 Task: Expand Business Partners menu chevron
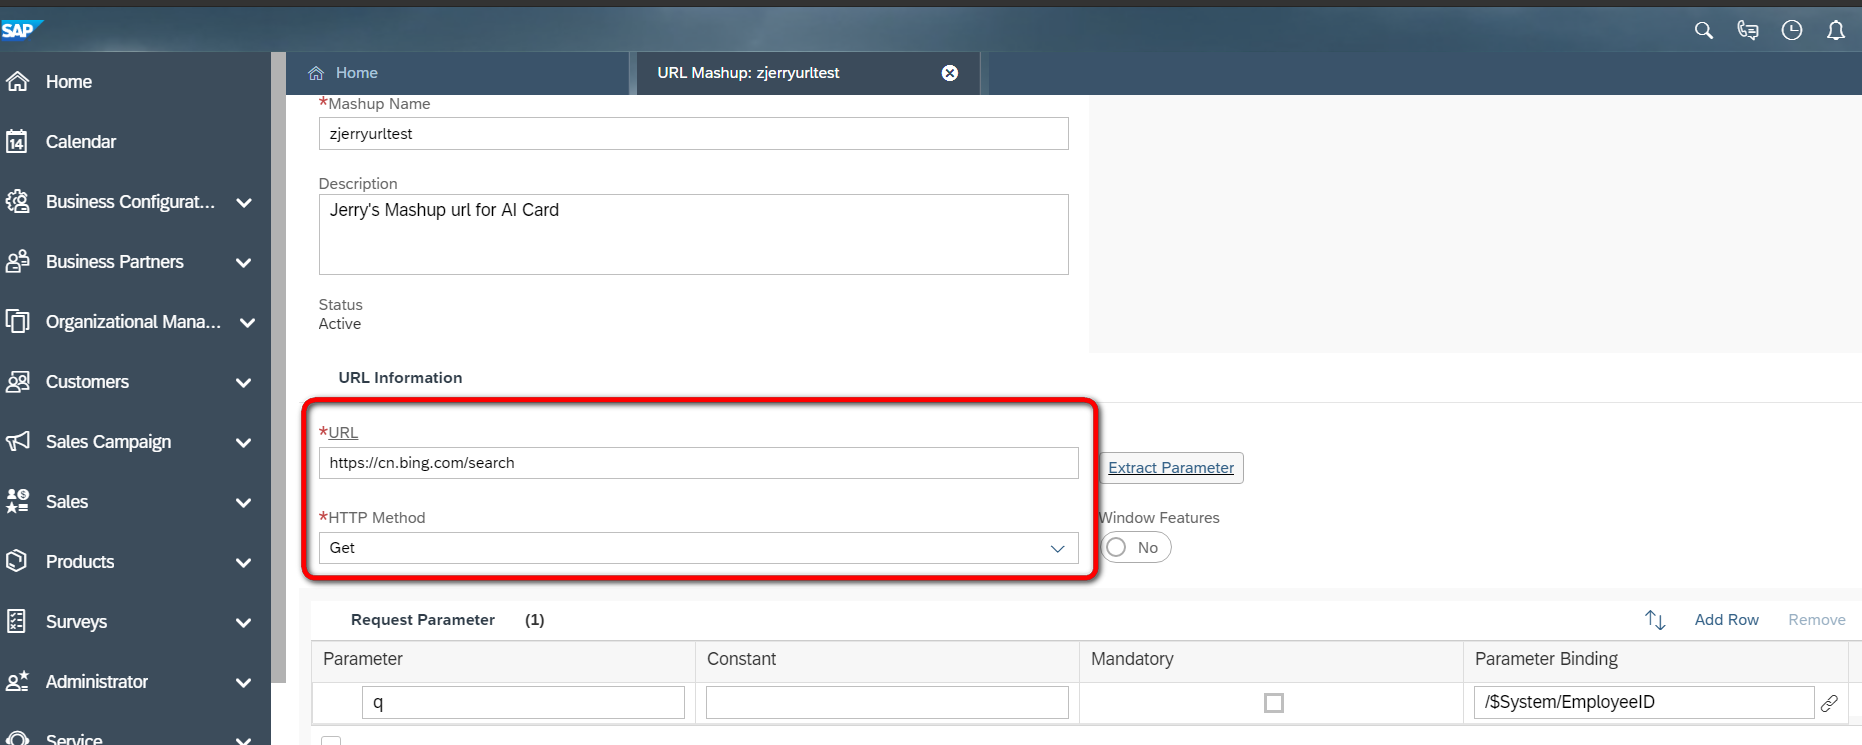coord(244,263)
